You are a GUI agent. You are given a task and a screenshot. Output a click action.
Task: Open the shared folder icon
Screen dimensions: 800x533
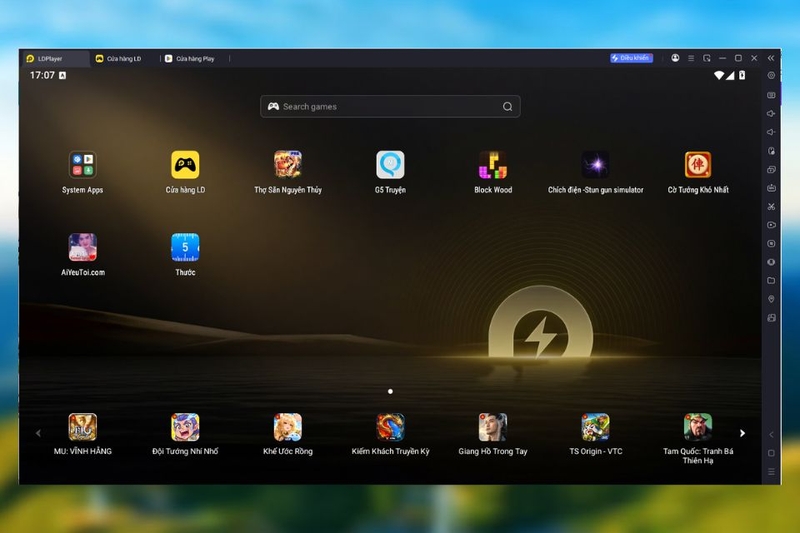point(771,281)
